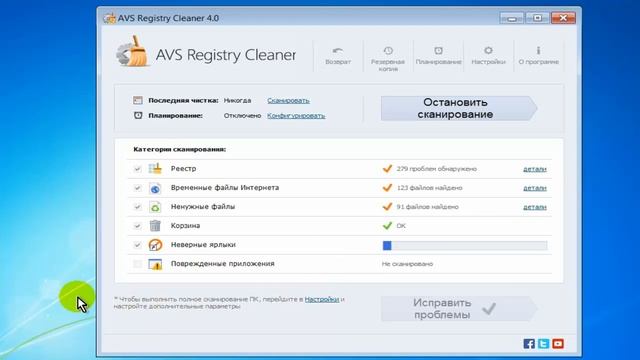
Task: Open the Twitter icon
Action: [543, 344]
